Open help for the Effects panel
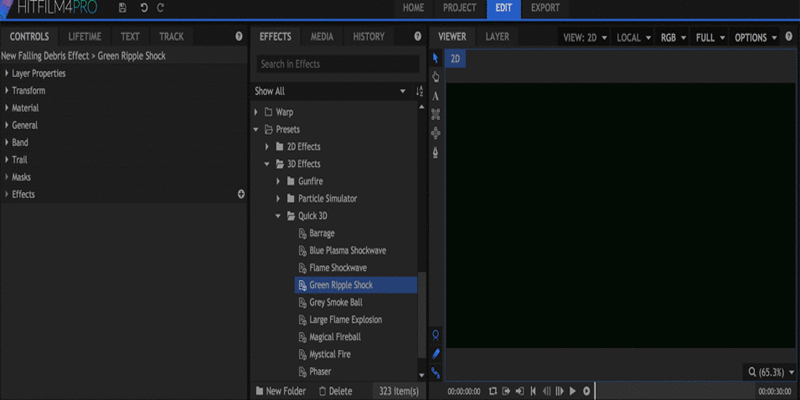 click(x=418, y=36)
